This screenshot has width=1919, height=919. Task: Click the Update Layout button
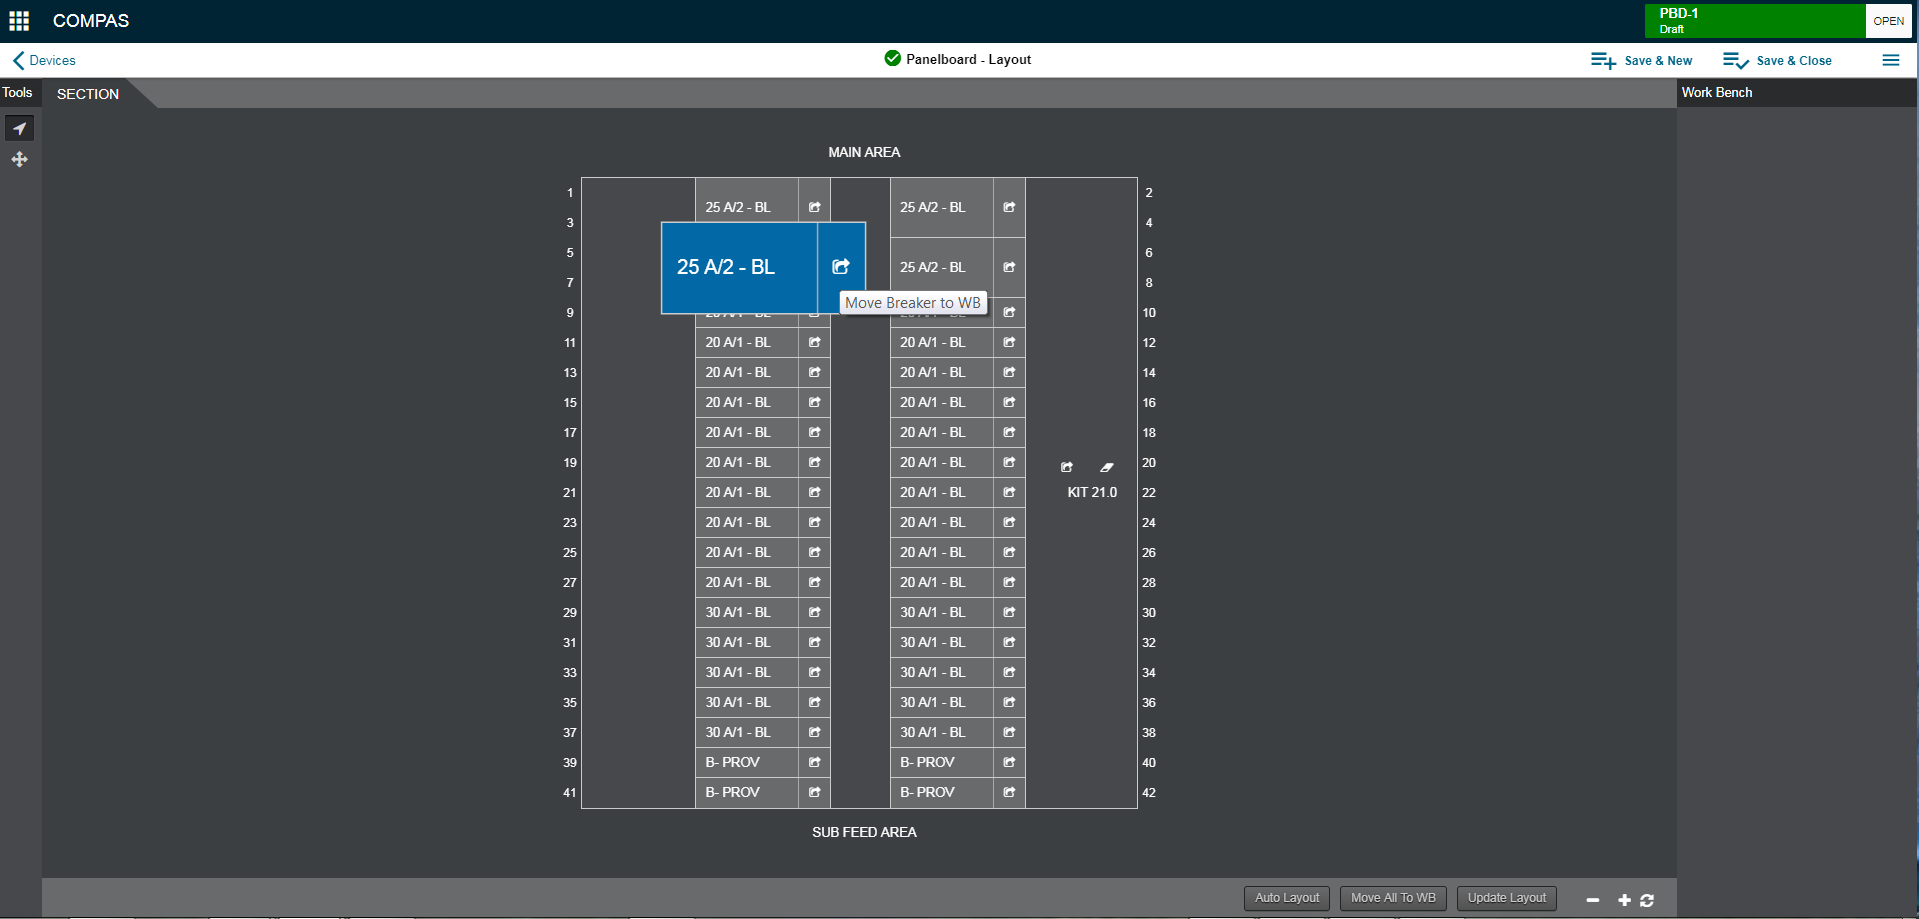click(x=1505, y=897)
